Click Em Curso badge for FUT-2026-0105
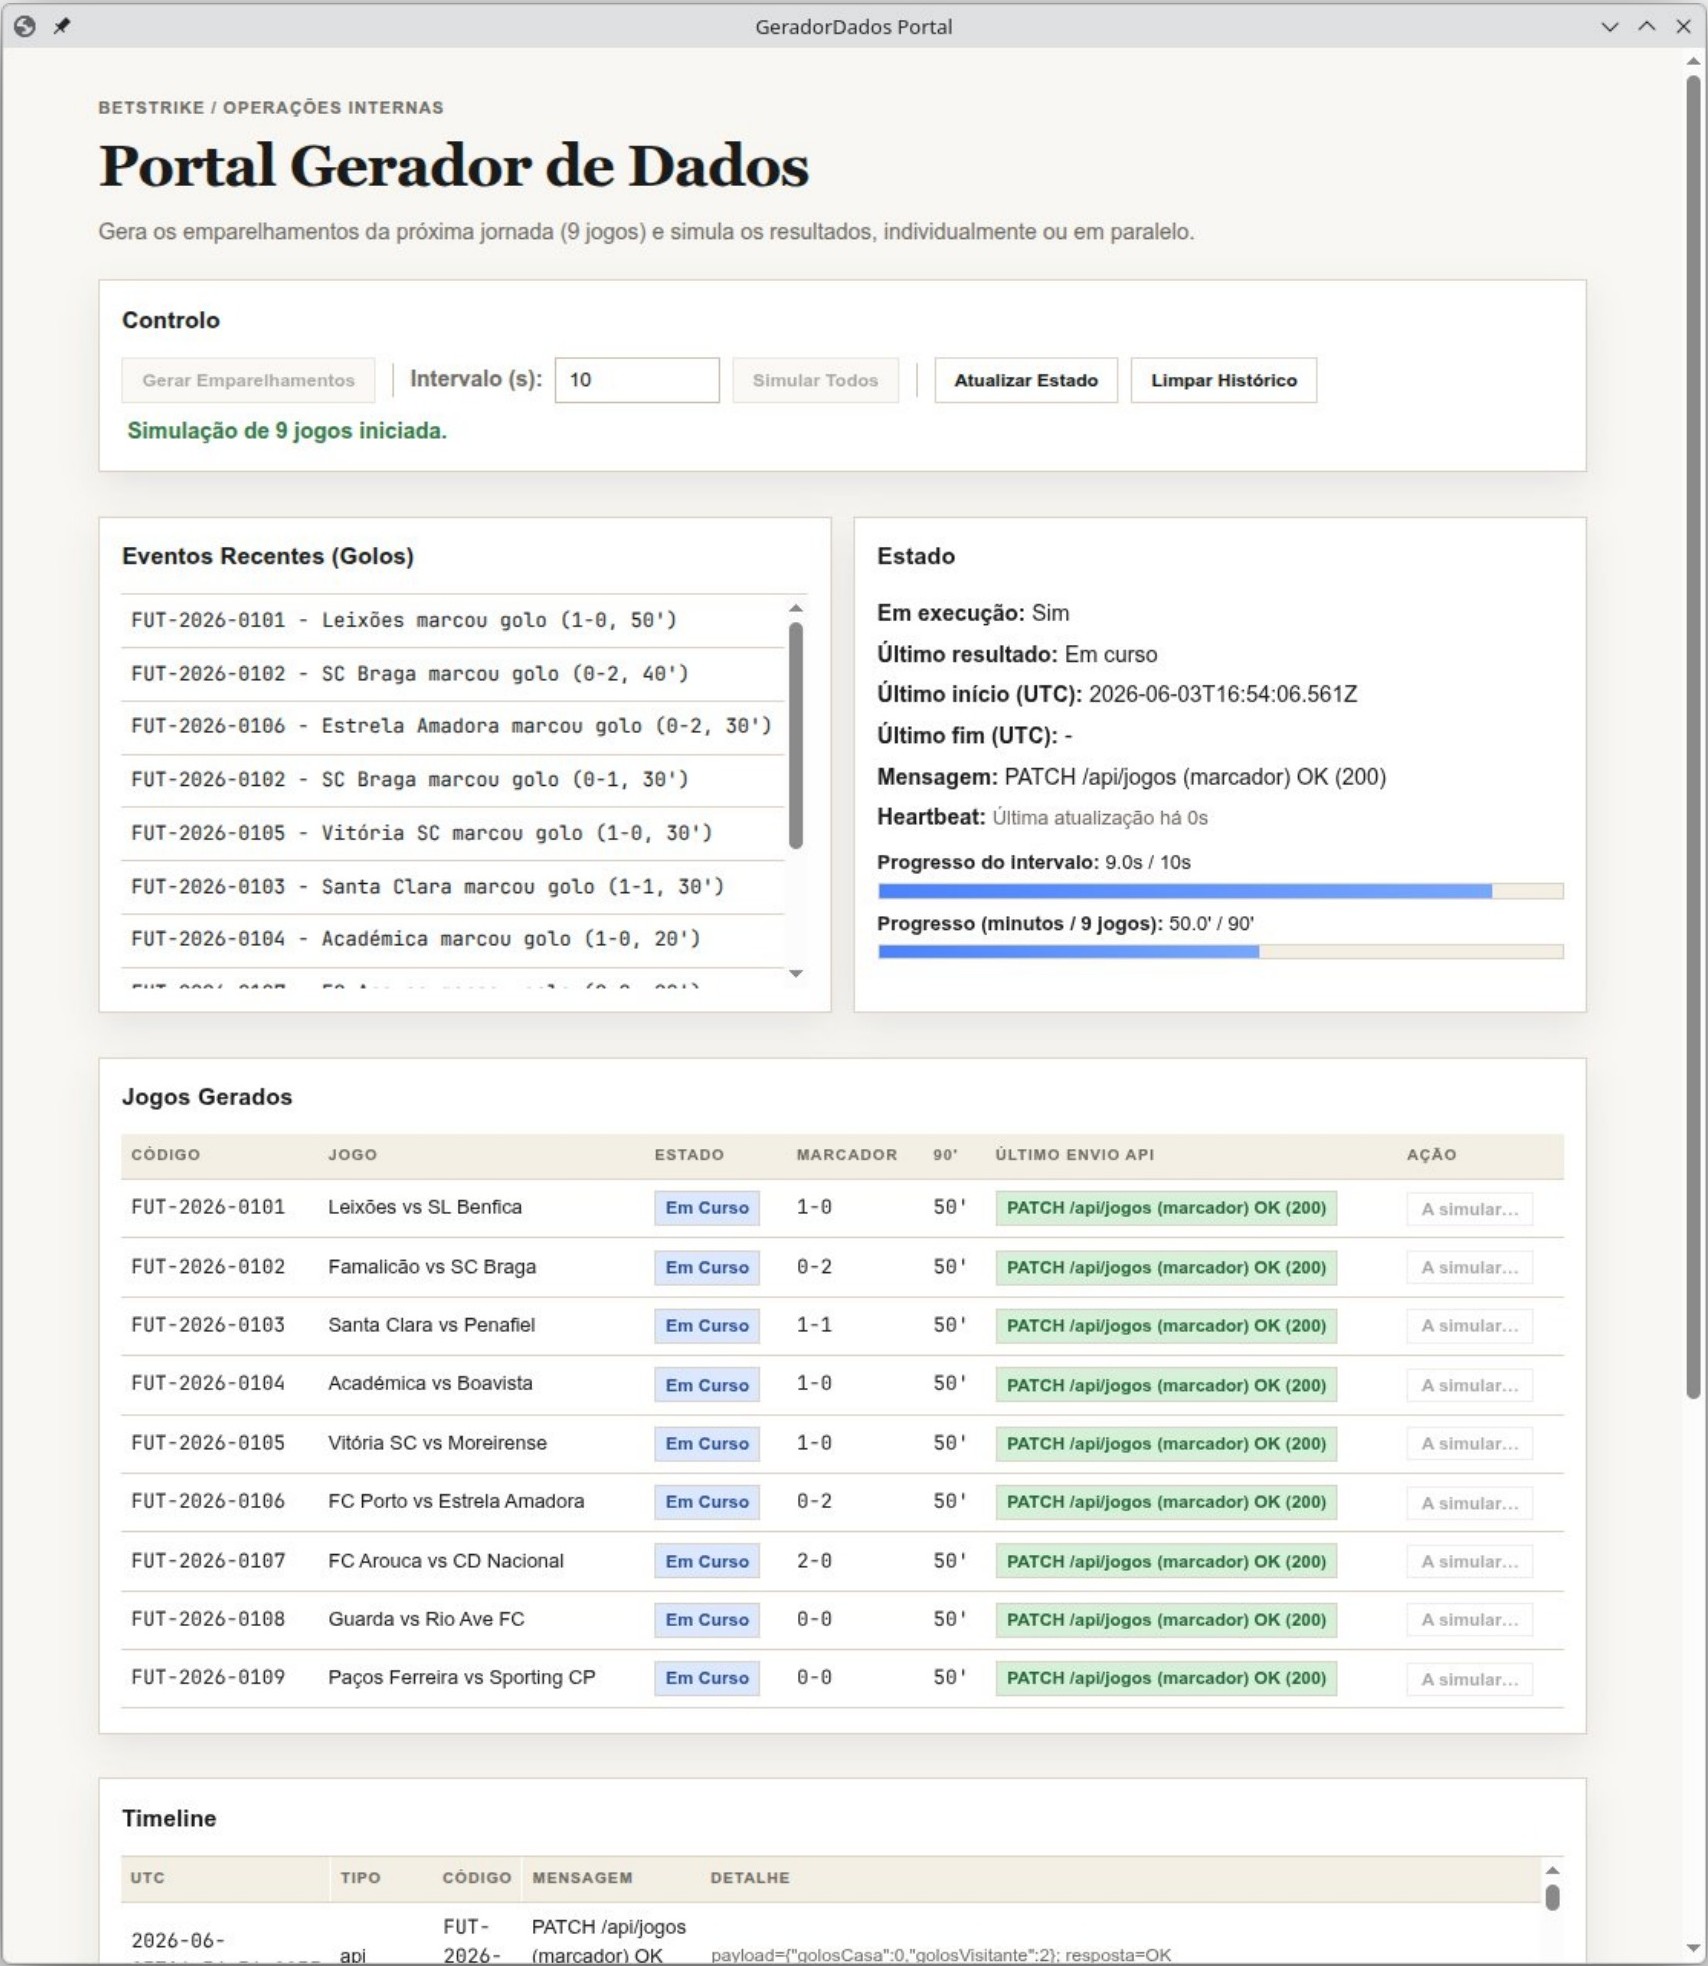The height and width of the screenshot is (1966, 1708). (707, 1444)
